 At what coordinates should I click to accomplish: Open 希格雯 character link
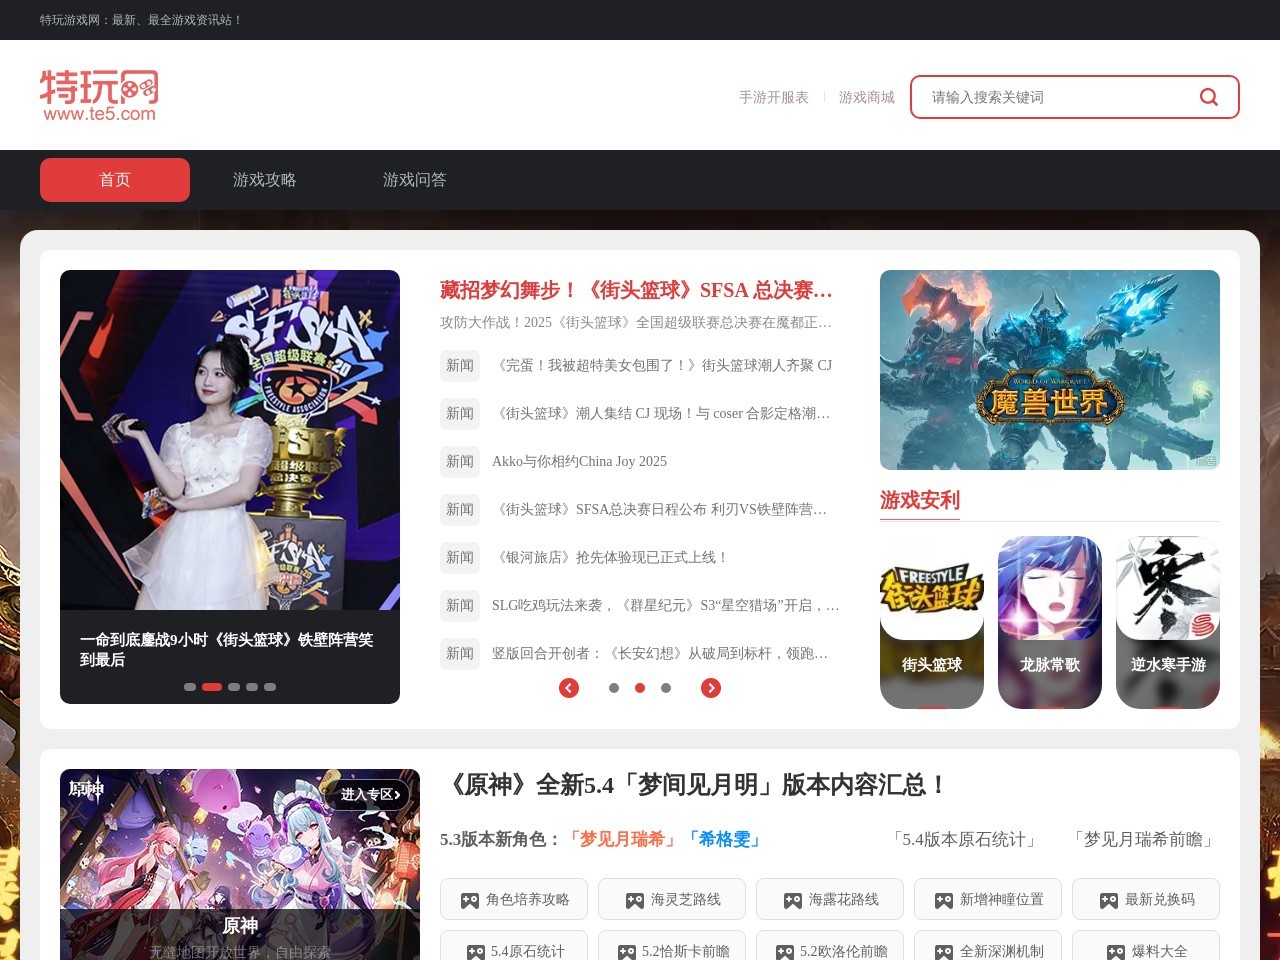723,839
